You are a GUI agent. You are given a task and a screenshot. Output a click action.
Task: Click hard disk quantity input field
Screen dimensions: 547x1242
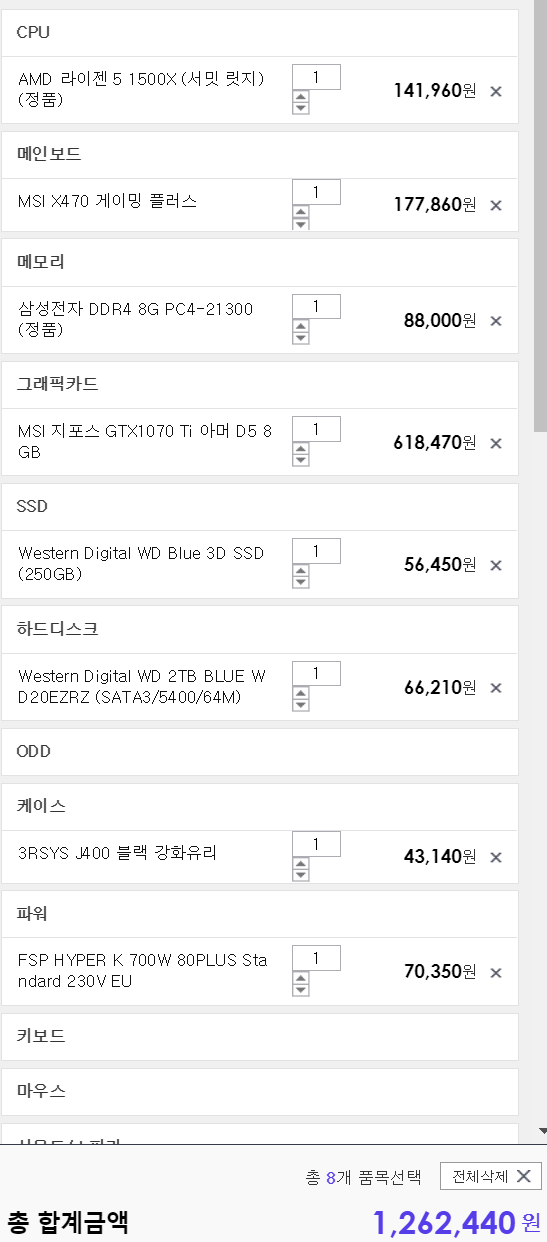tap(316, 674)
